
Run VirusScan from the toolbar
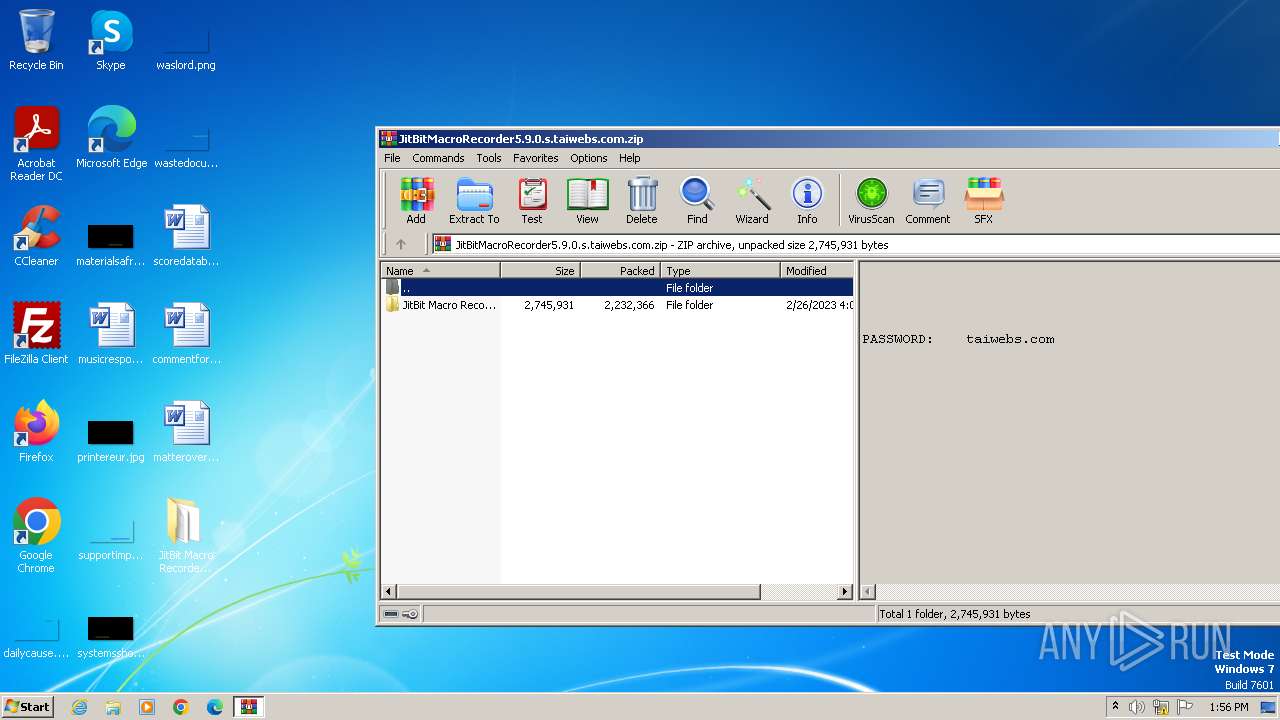[871, 200]
